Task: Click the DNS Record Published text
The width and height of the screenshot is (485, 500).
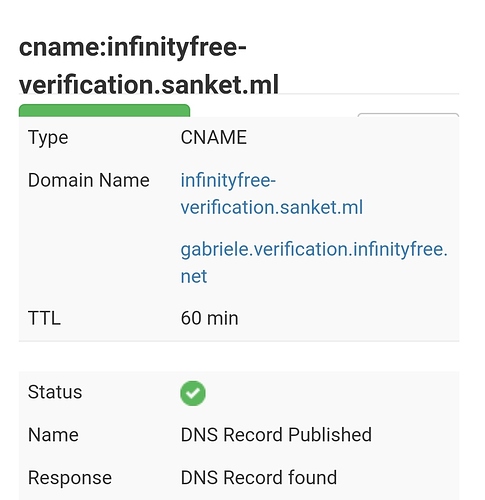Action: [276, 435]
